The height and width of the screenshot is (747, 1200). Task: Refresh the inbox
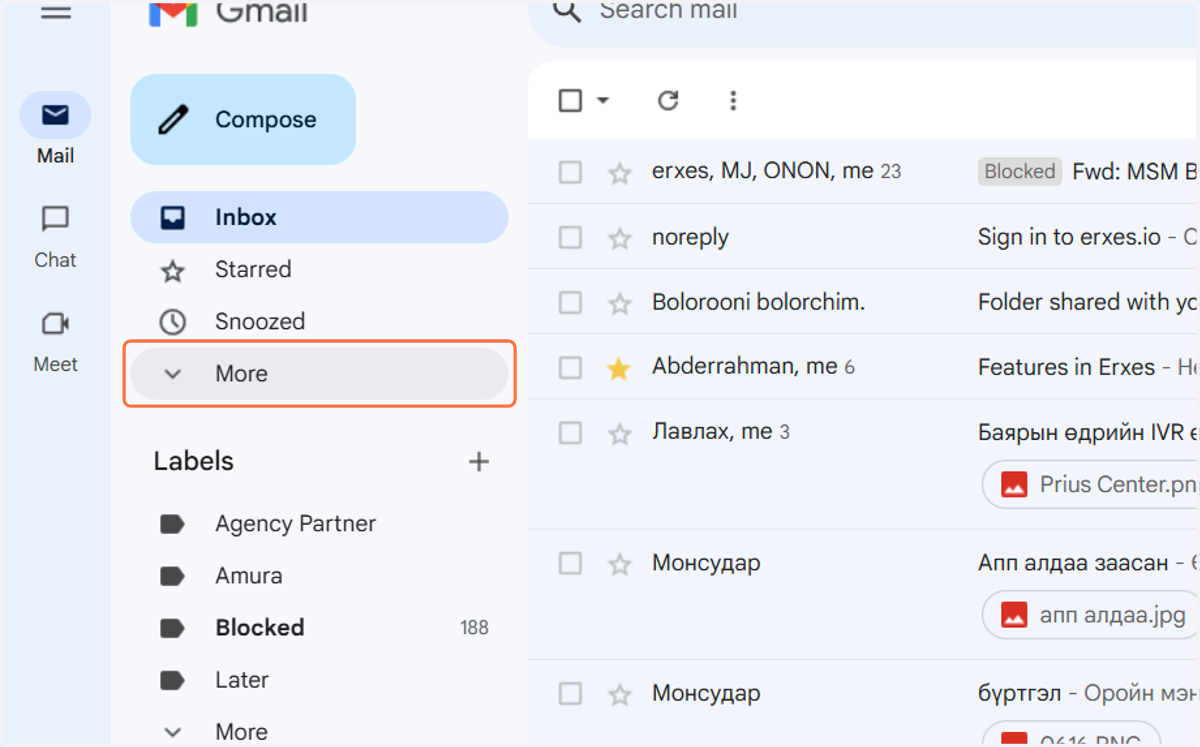coord(668,100)
